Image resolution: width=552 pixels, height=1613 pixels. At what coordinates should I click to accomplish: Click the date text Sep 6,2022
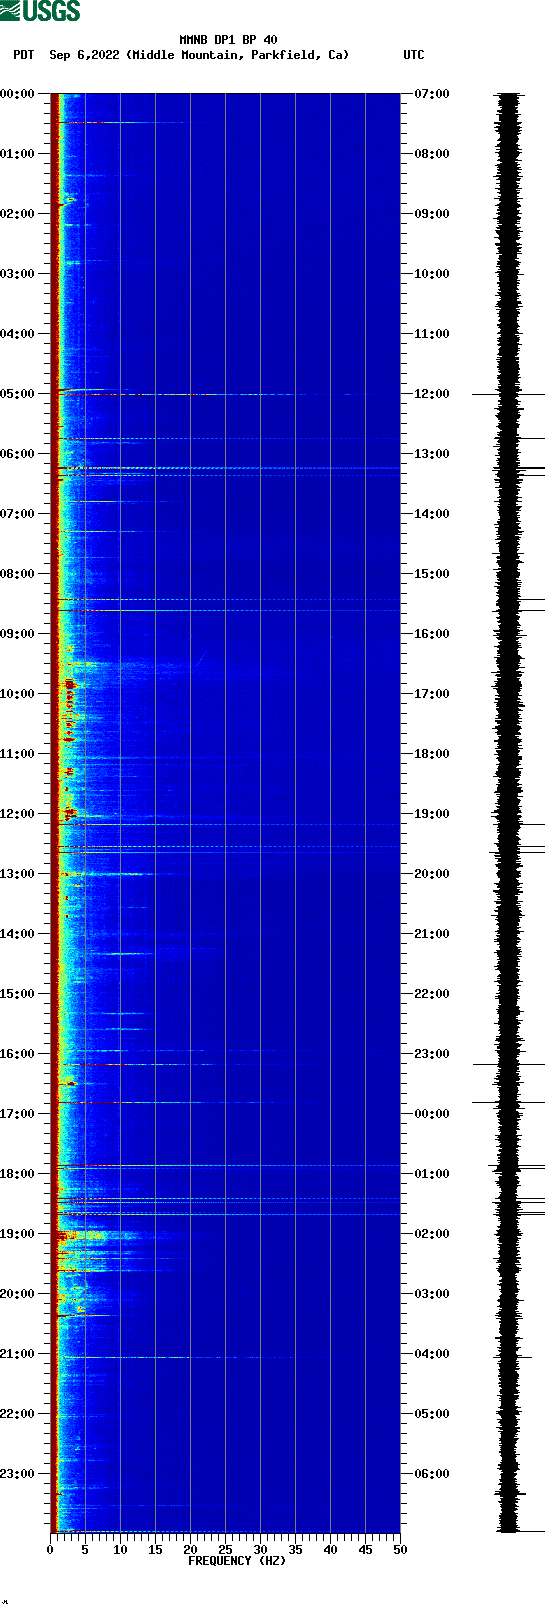coord(84,55)
